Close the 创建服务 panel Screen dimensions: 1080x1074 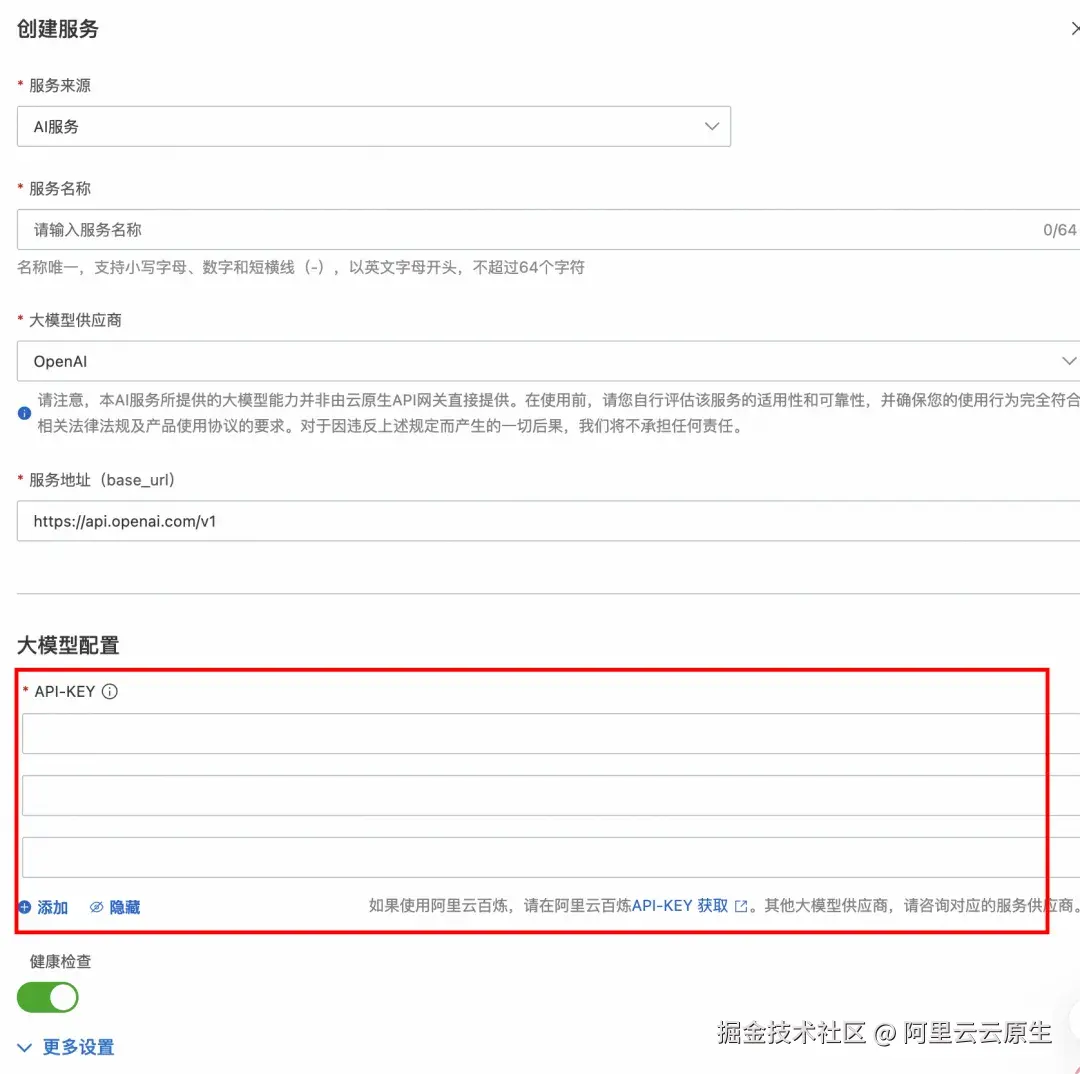coord(1073,29)
